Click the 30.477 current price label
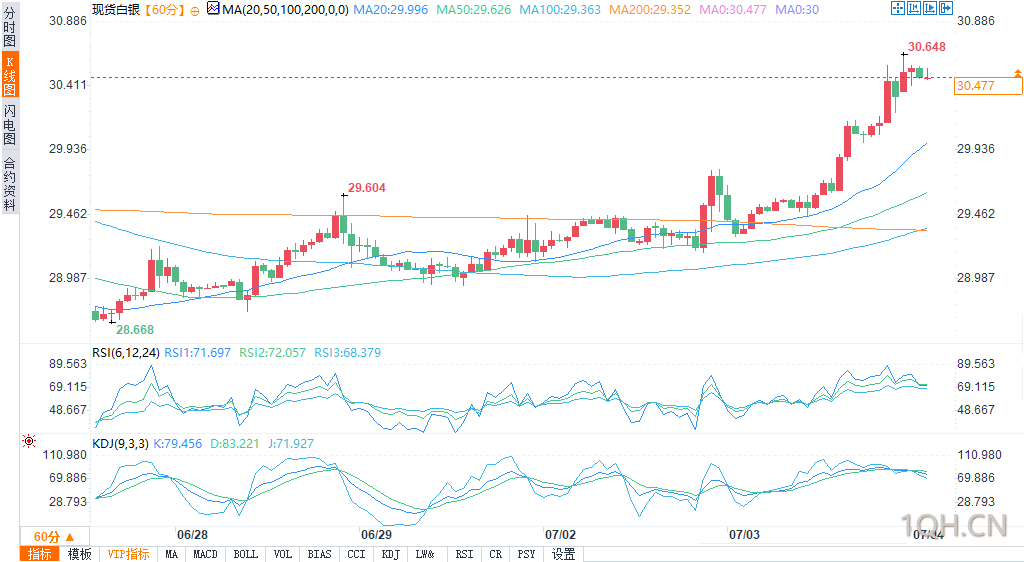The height and width of the screenshot is (562, 1024). click(988, 86)
